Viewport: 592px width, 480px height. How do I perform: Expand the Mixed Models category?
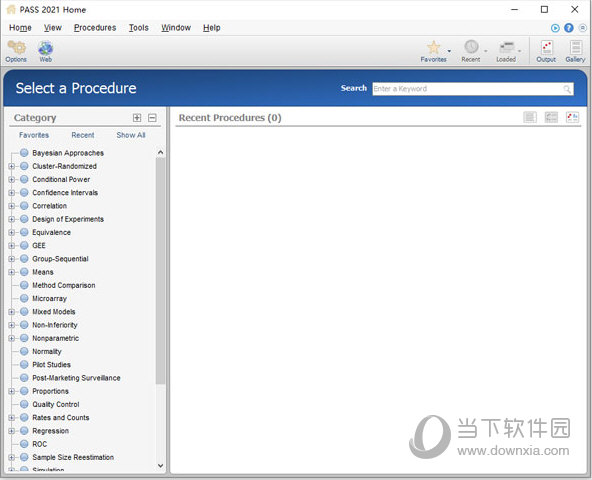12,312
